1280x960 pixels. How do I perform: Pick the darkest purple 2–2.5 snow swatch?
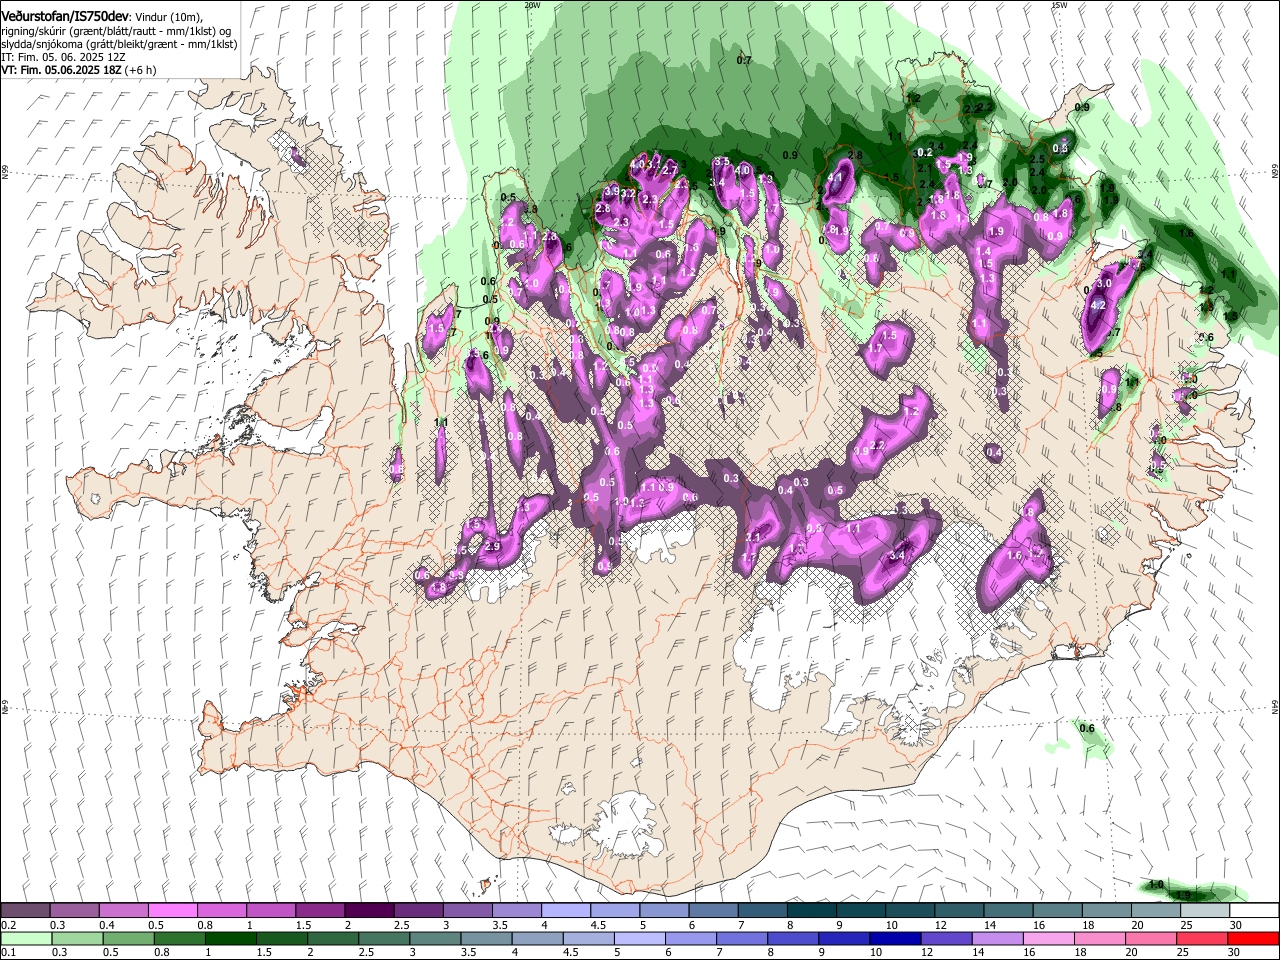(368, 910)
